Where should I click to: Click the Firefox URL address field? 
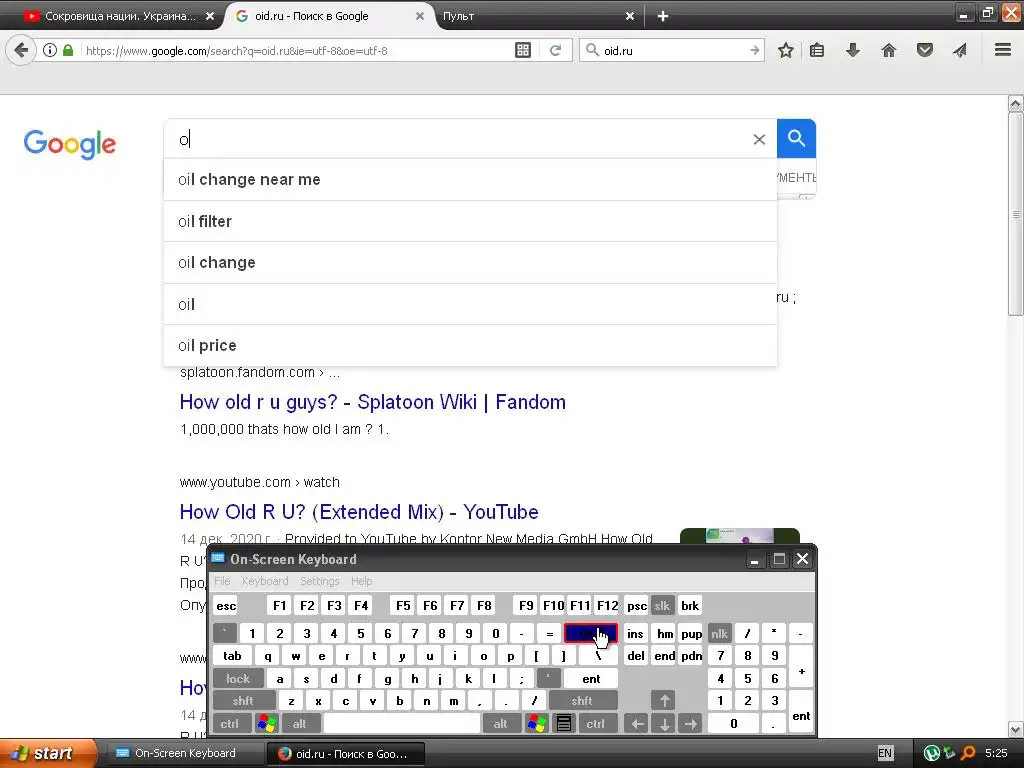coord(297,50)
